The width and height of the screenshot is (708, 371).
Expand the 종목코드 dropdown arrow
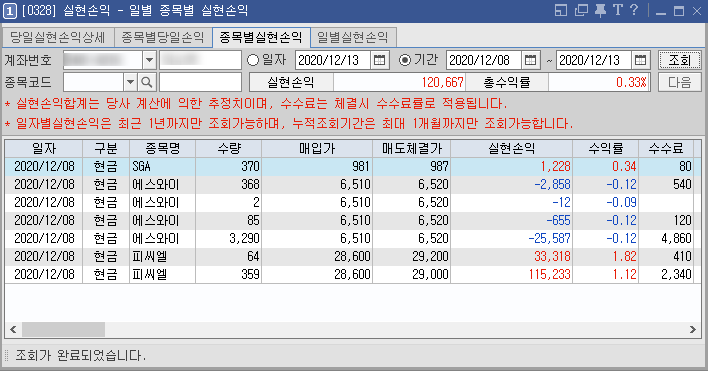coord(130,82)
